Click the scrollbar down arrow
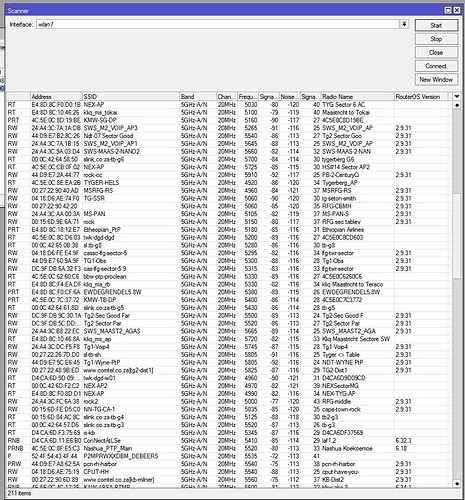Viewport: 465px width, 500px height. tap(457, 483)
